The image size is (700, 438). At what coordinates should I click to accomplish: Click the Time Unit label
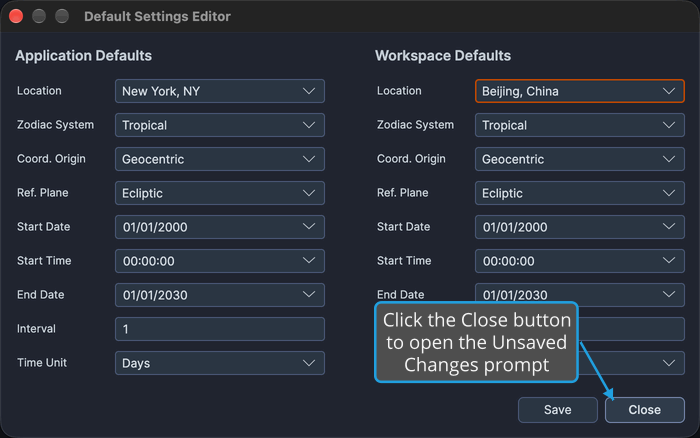click(42, 363)
